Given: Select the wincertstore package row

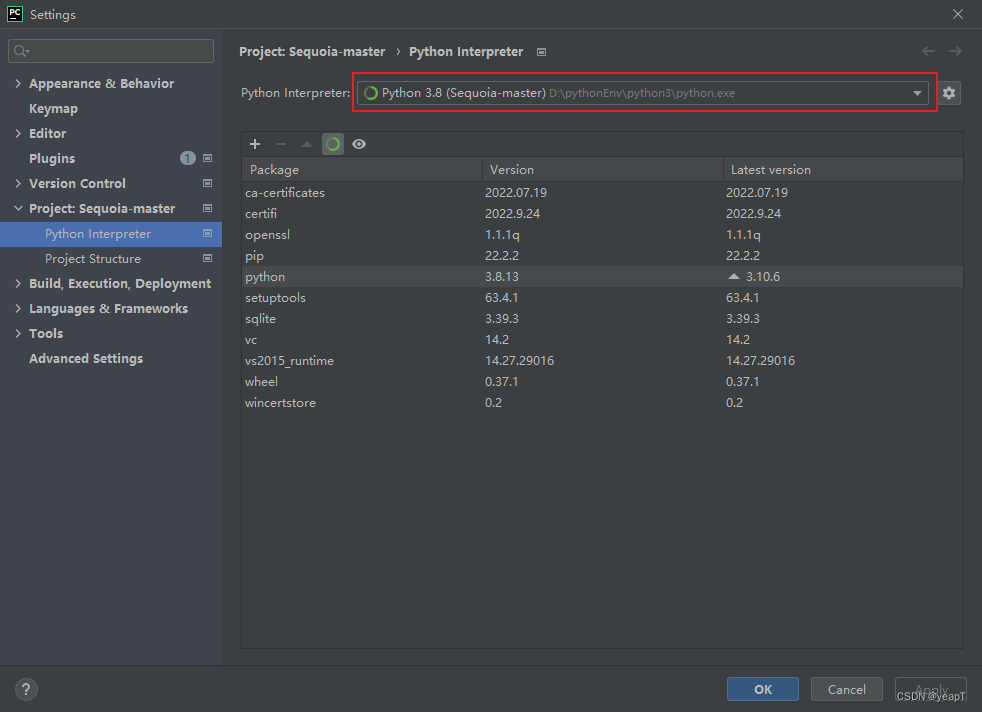Looking at the screenshot, I should pos(602,403).
